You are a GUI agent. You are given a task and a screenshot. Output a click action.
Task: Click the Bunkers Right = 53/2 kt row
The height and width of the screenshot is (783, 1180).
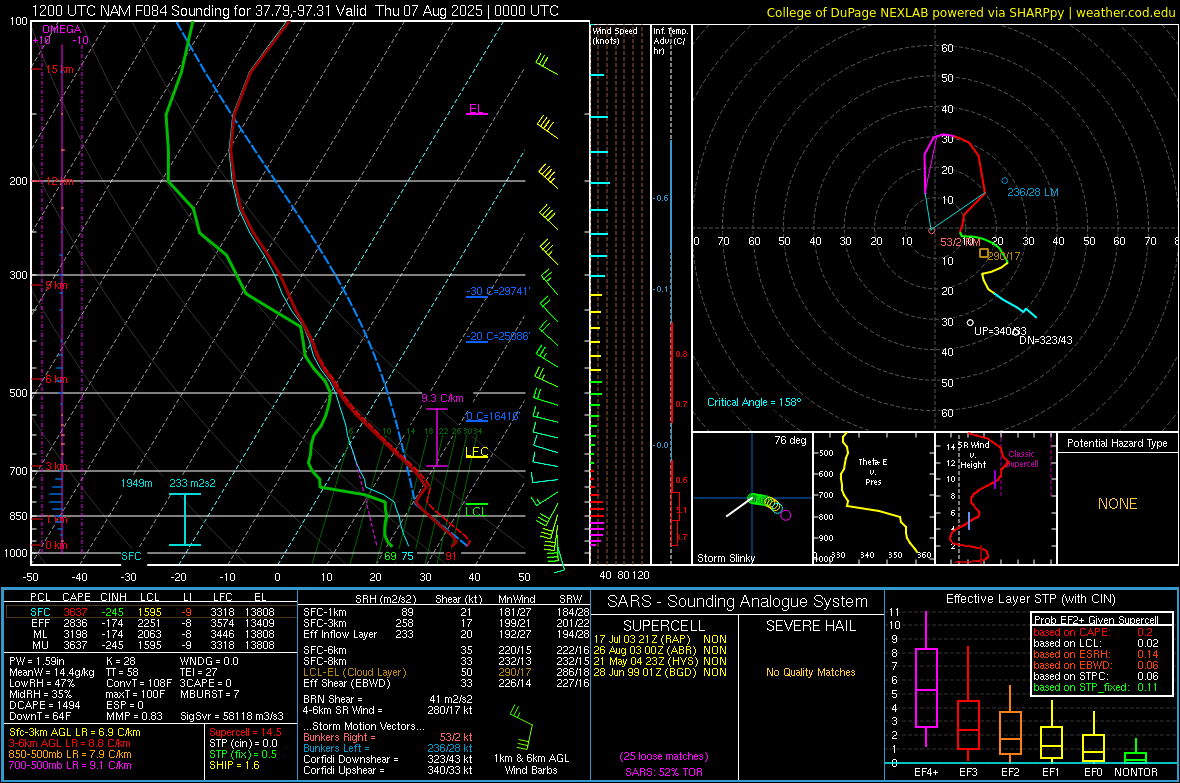coord(388,737)
